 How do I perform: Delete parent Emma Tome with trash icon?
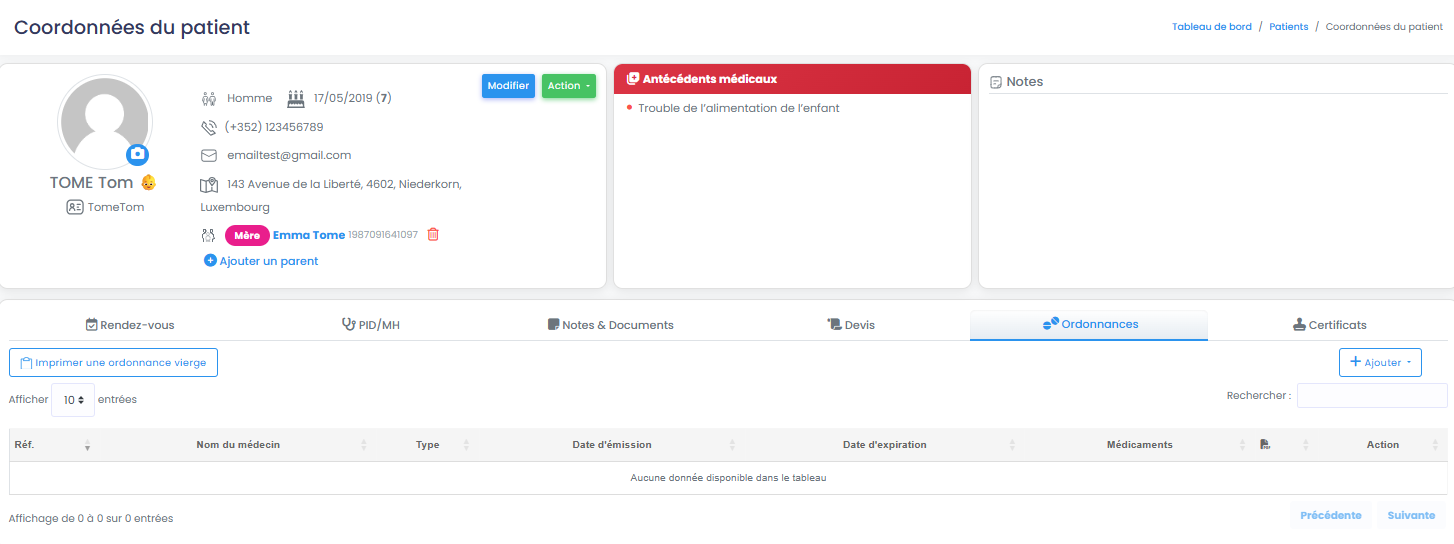[433, 234]
